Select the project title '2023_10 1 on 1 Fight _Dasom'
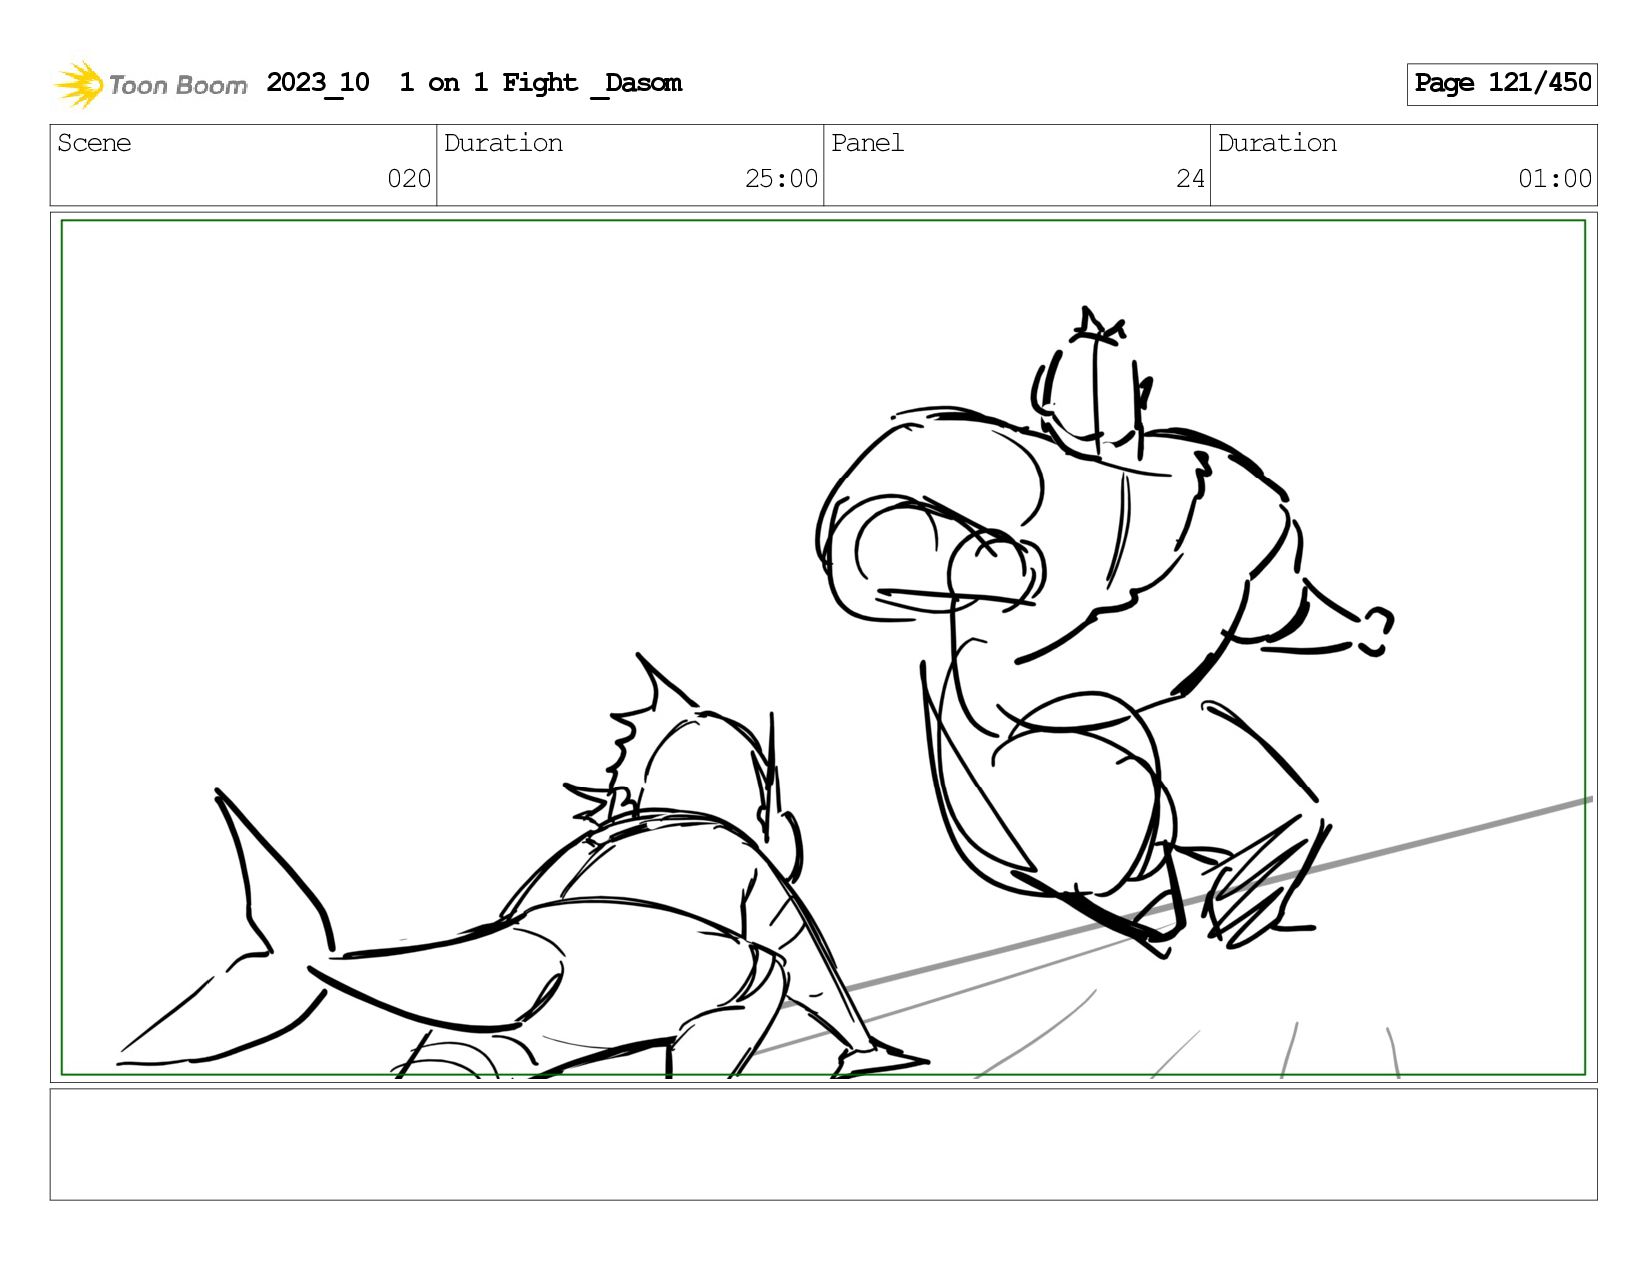The width and height of the screenshot is (1650, 1275). 474,83
